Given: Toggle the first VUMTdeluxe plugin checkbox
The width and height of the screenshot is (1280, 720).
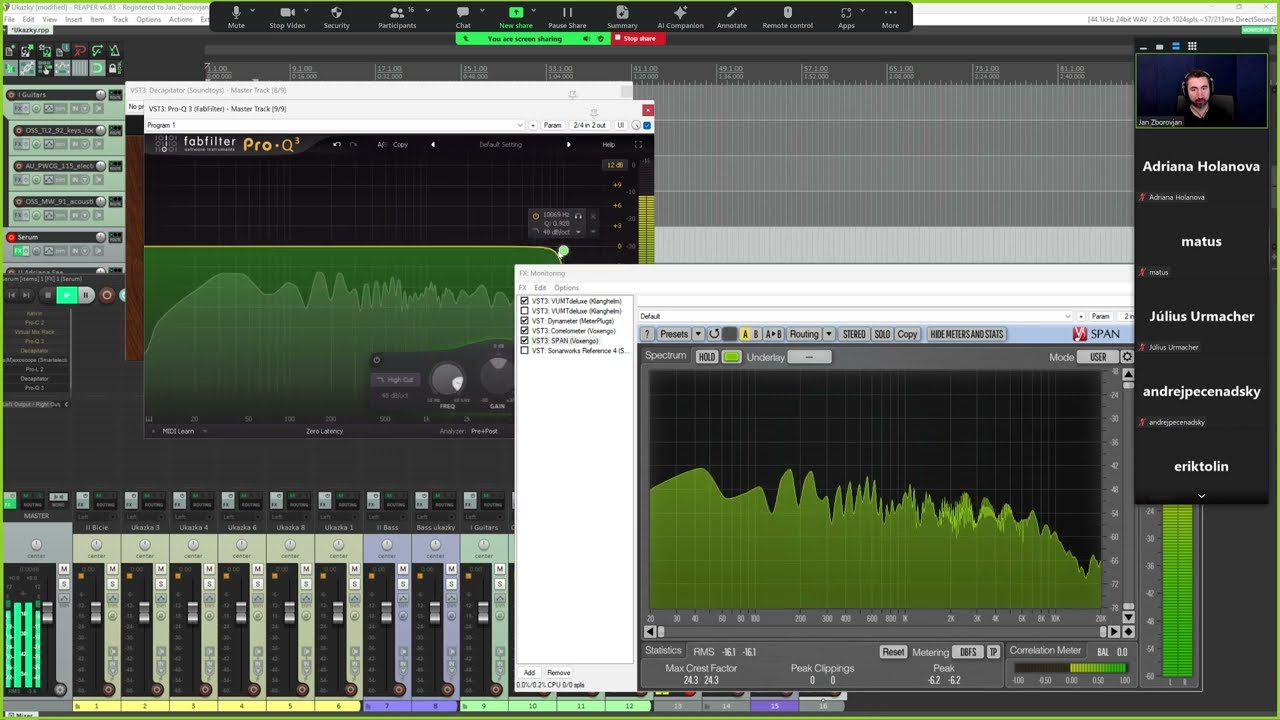Looking at the screenshot, I should [525, 301].
